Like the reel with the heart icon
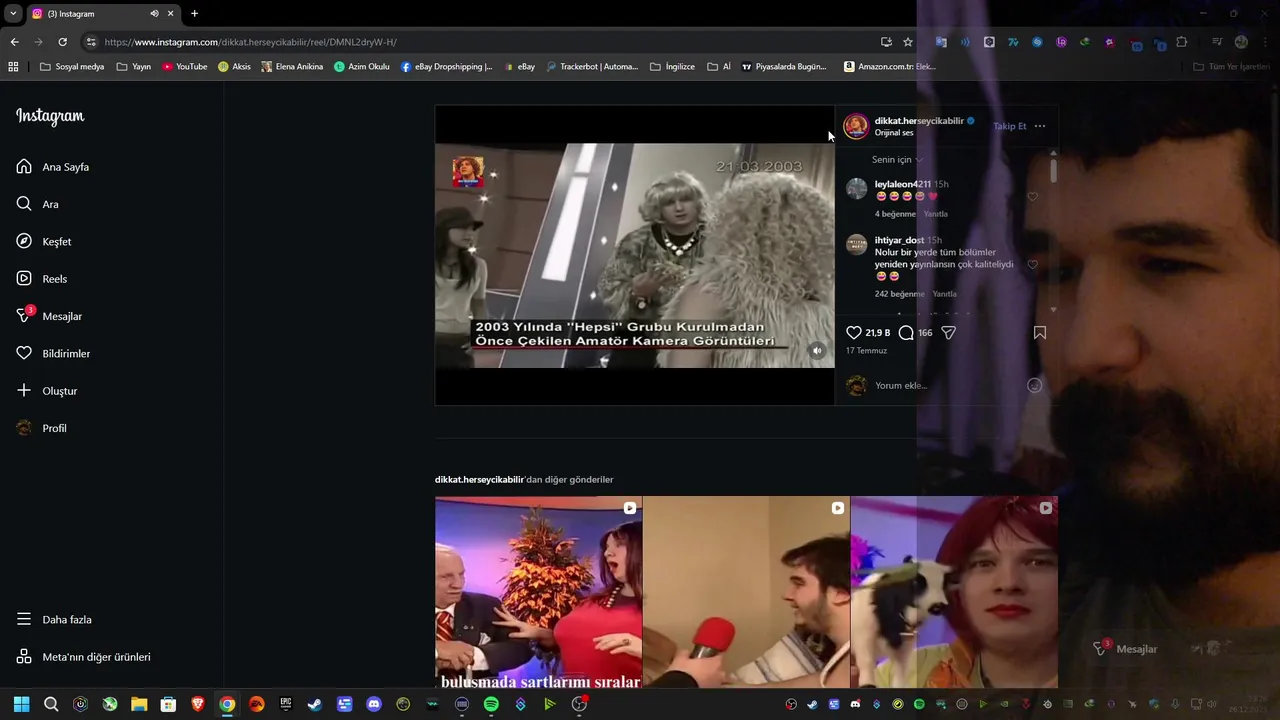The height and width of the screenshot is (720, 1280). pyautogui.click(x=854, y=333)
